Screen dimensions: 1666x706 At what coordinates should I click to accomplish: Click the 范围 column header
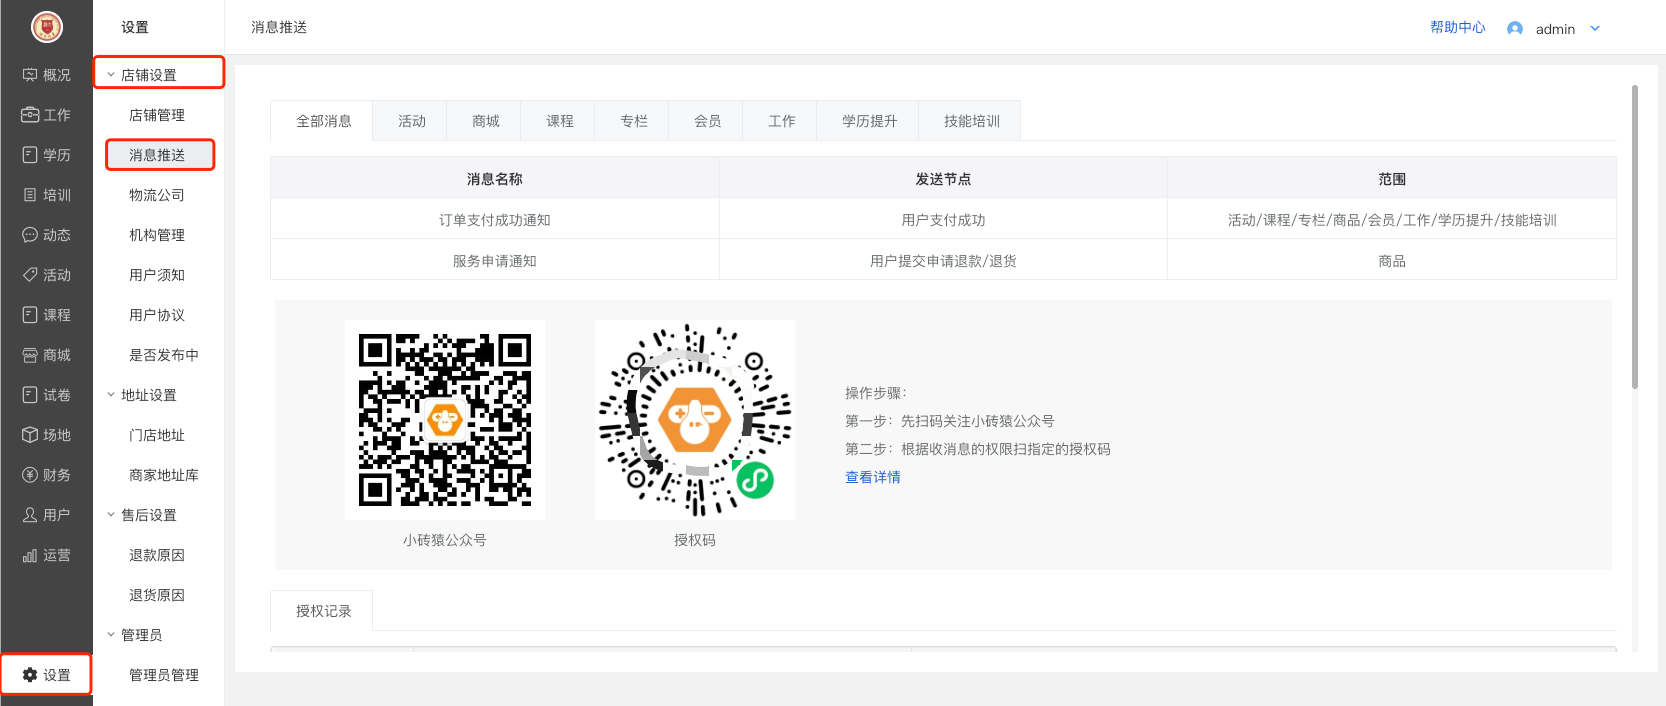(1392, 179)
